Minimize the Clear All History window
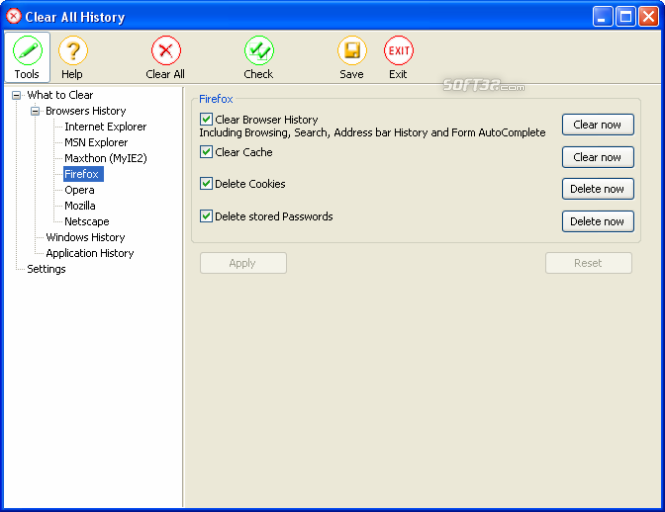This screenshot has height=512, width=665. [602, 17]
